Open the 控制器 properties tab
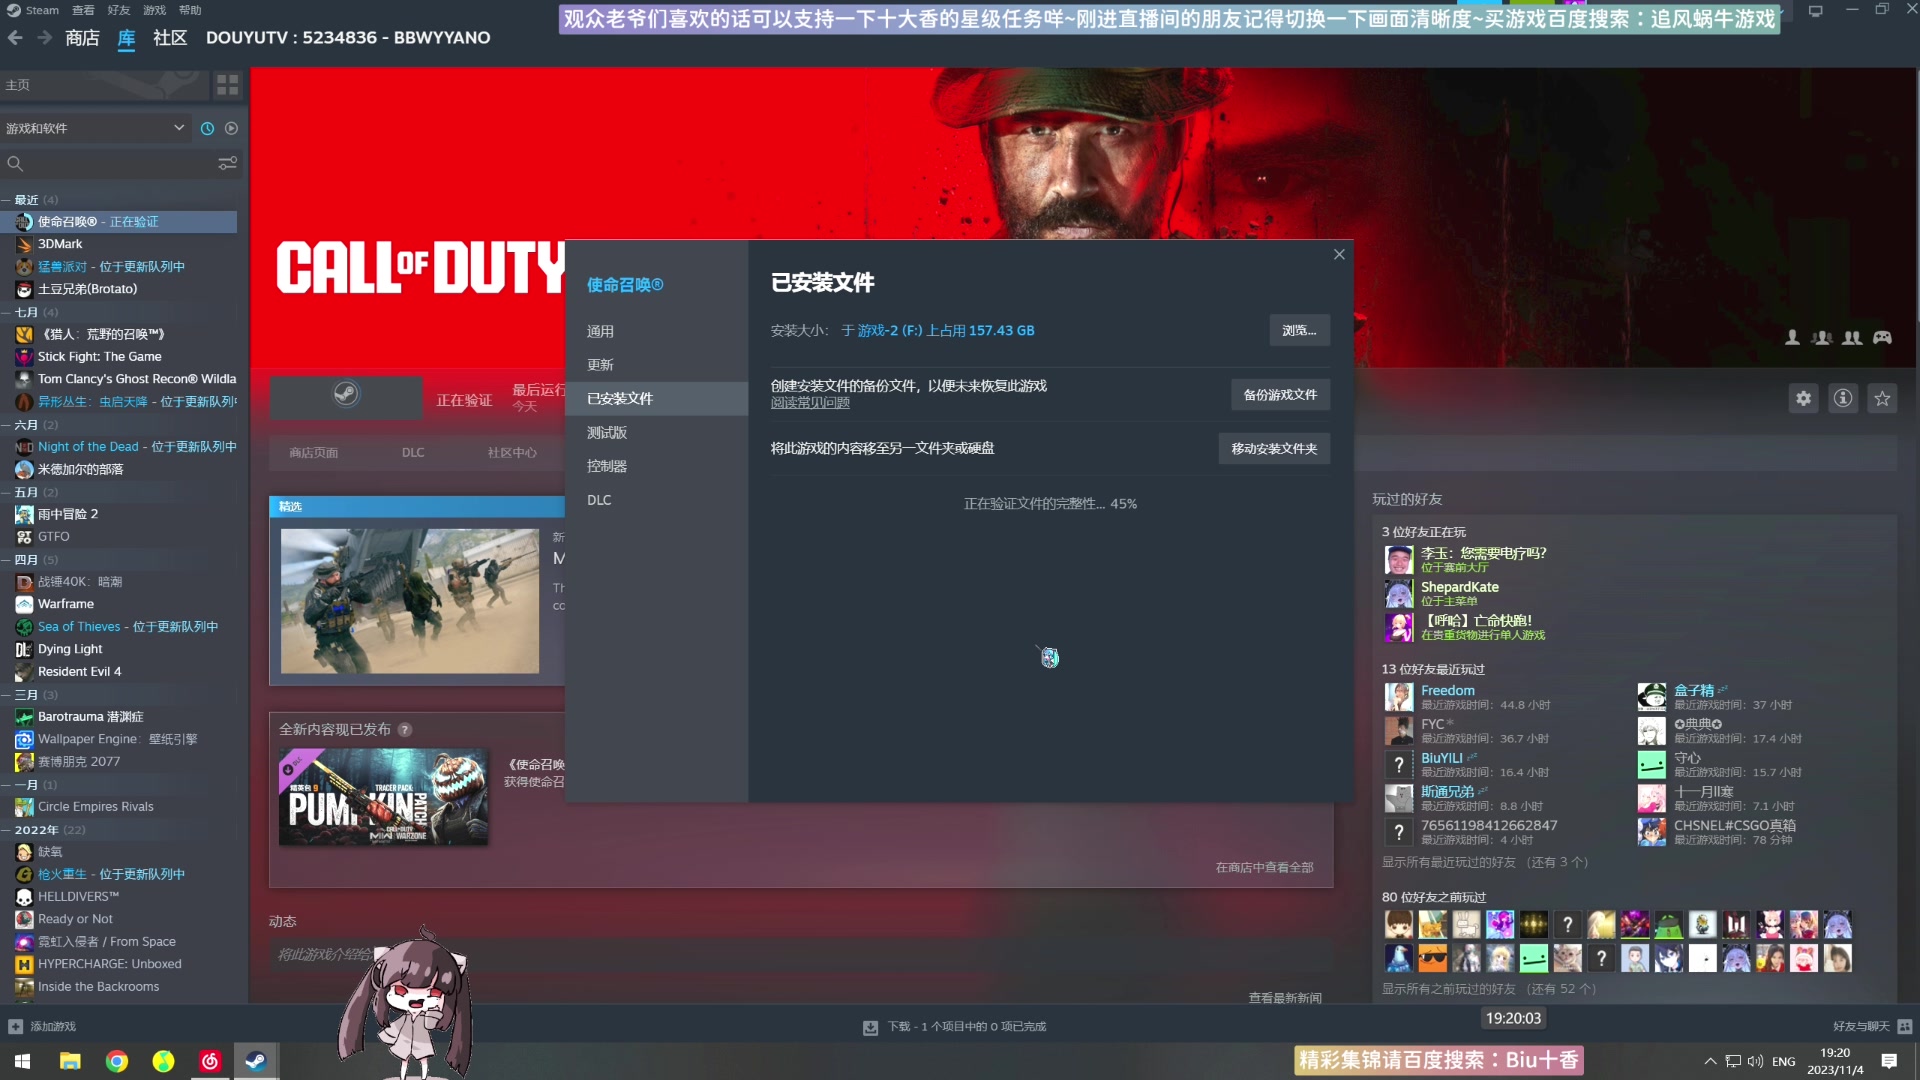 [607, 466]
